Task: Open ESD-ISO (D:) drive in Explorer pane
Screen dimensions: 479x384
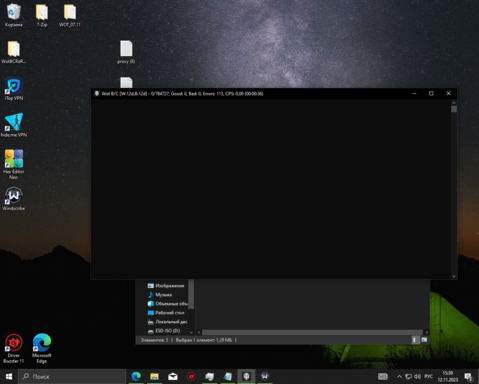Action: coord(164,331)
